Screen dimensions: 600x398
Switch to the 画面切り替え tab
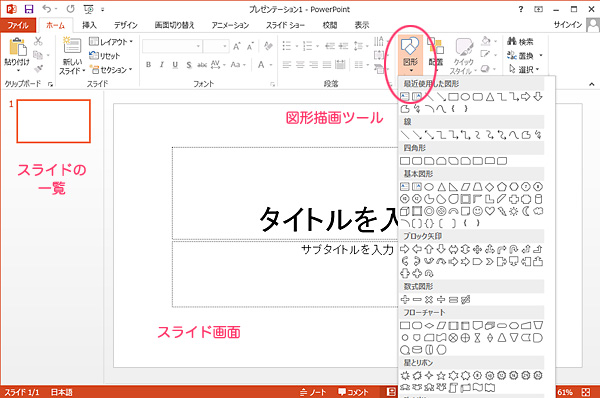[x=174, y=25]
